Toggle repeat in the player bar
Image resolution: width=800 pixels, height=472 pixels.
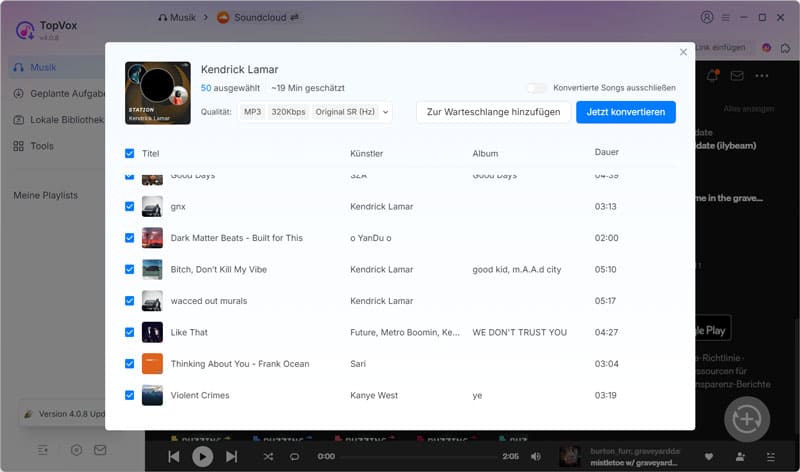point(294,457)
